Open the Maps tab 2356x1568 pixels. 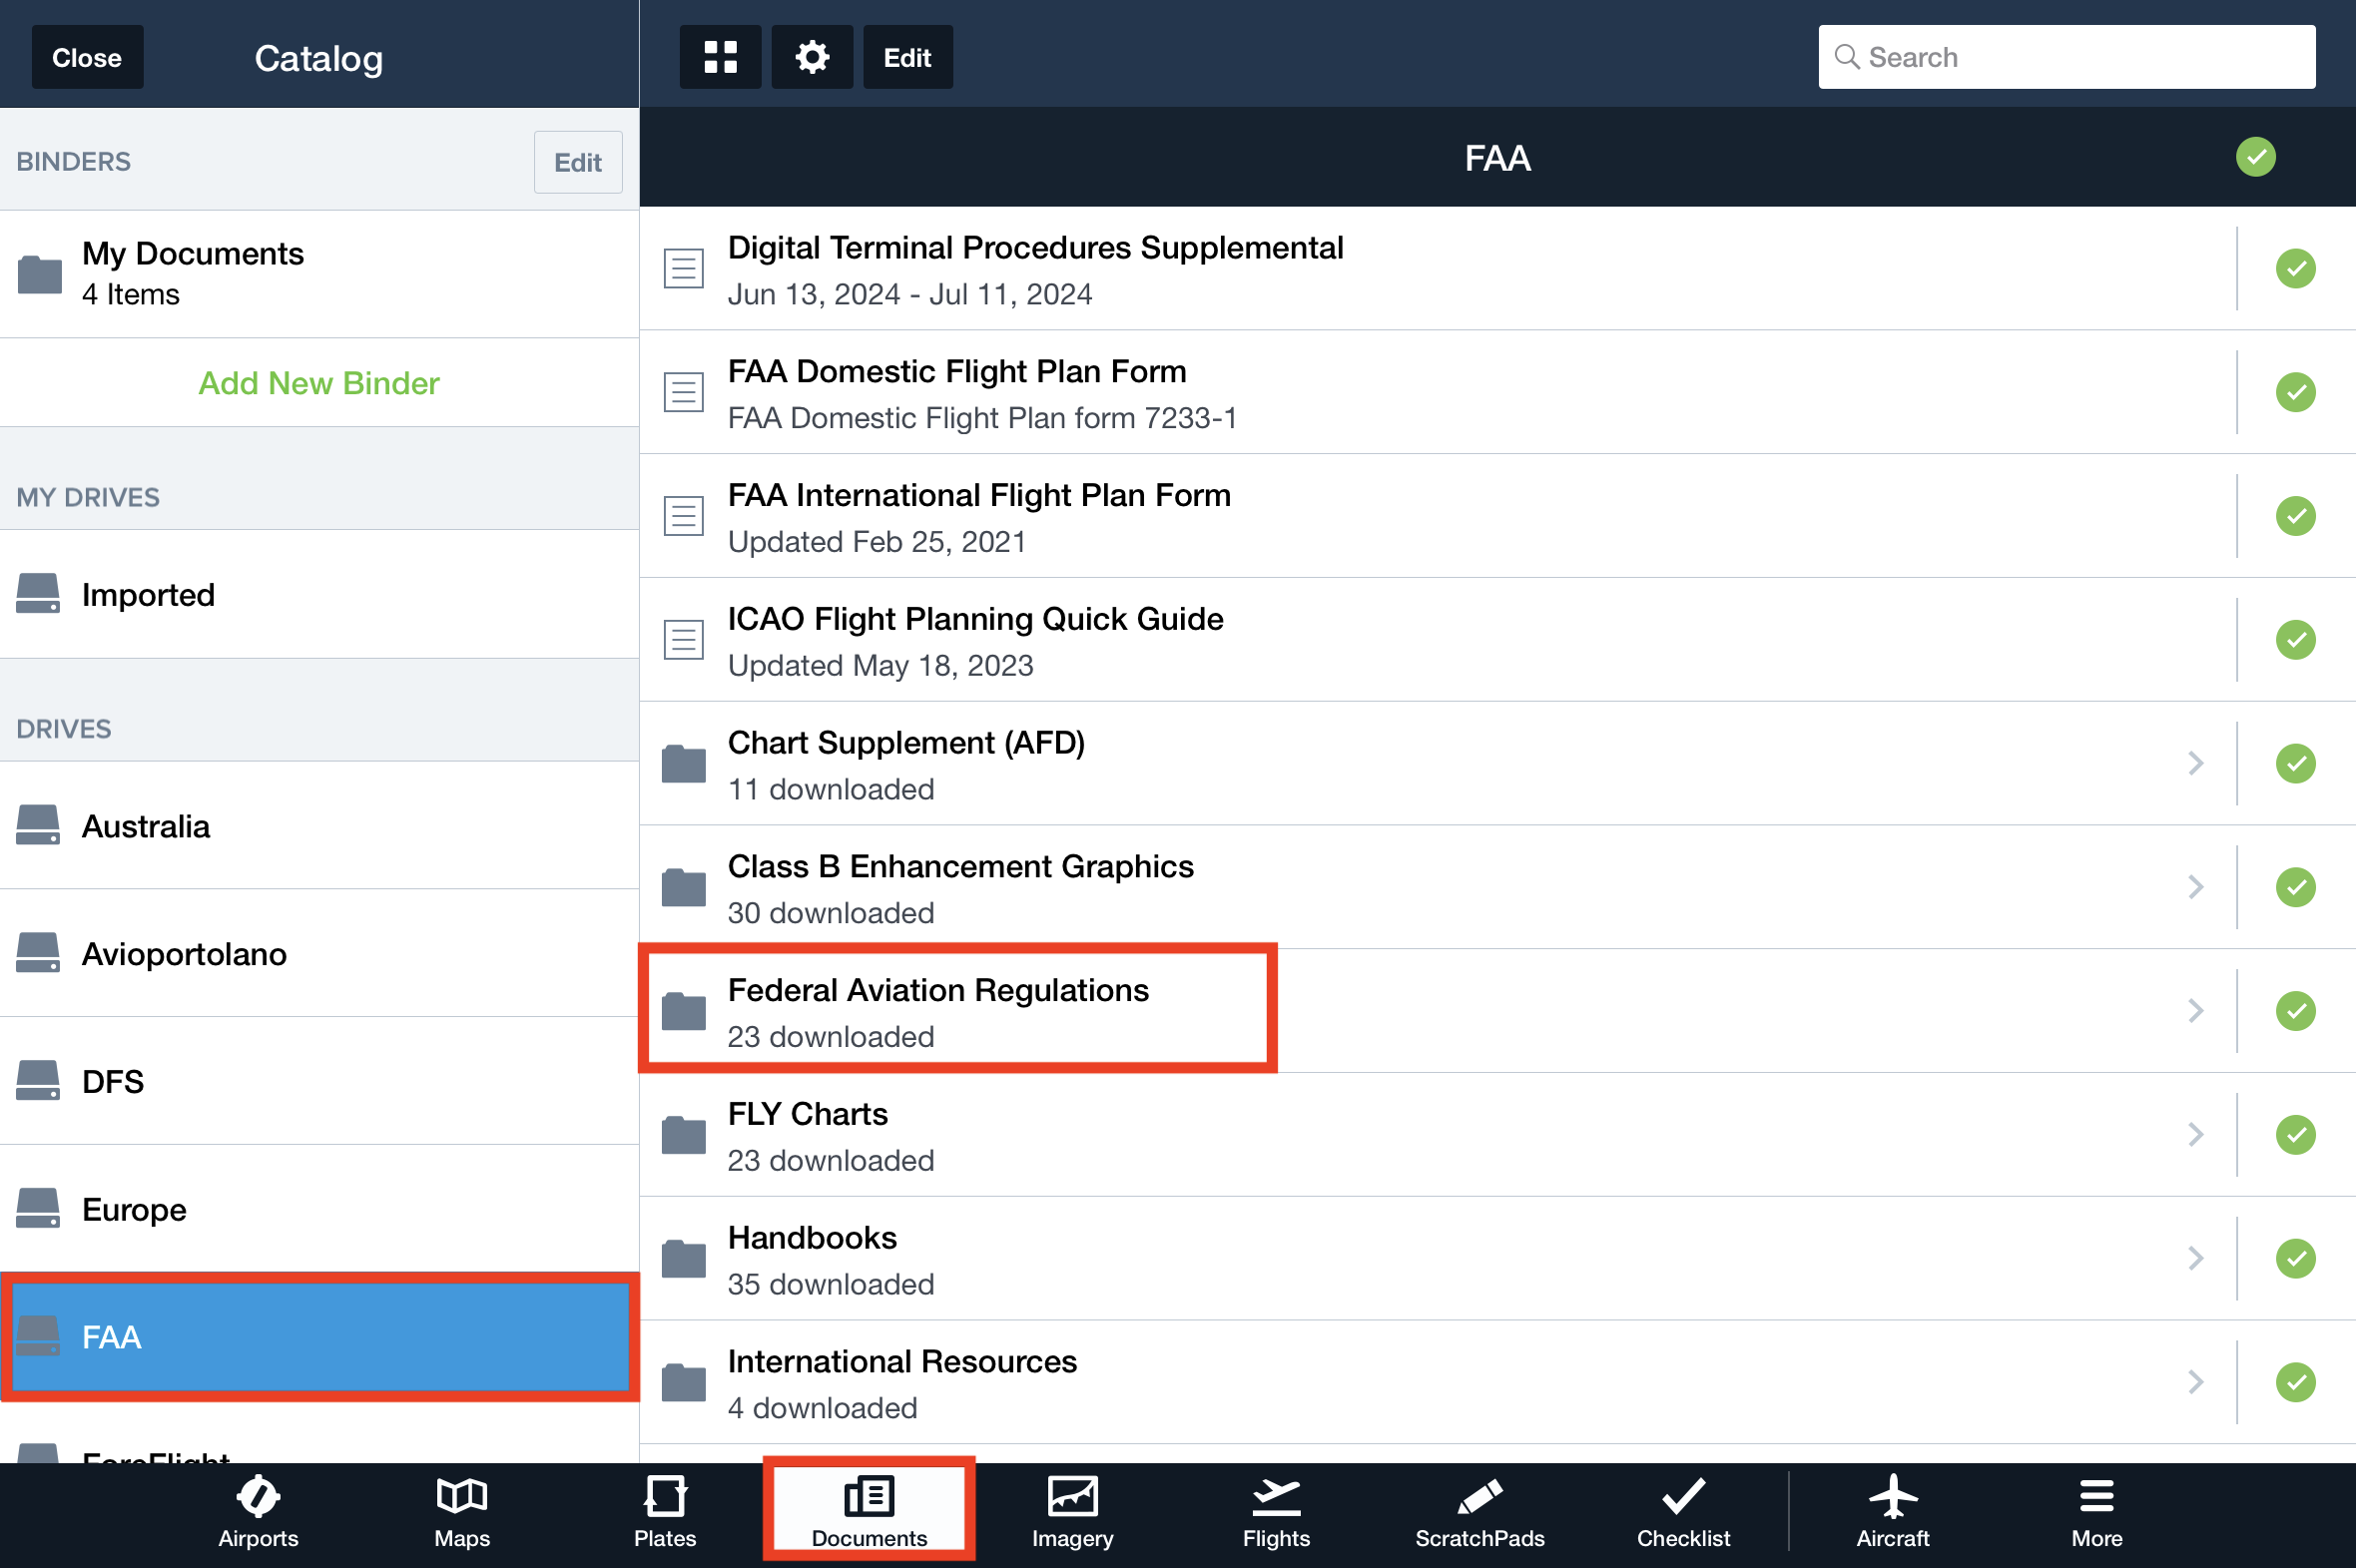[462, 1513]
